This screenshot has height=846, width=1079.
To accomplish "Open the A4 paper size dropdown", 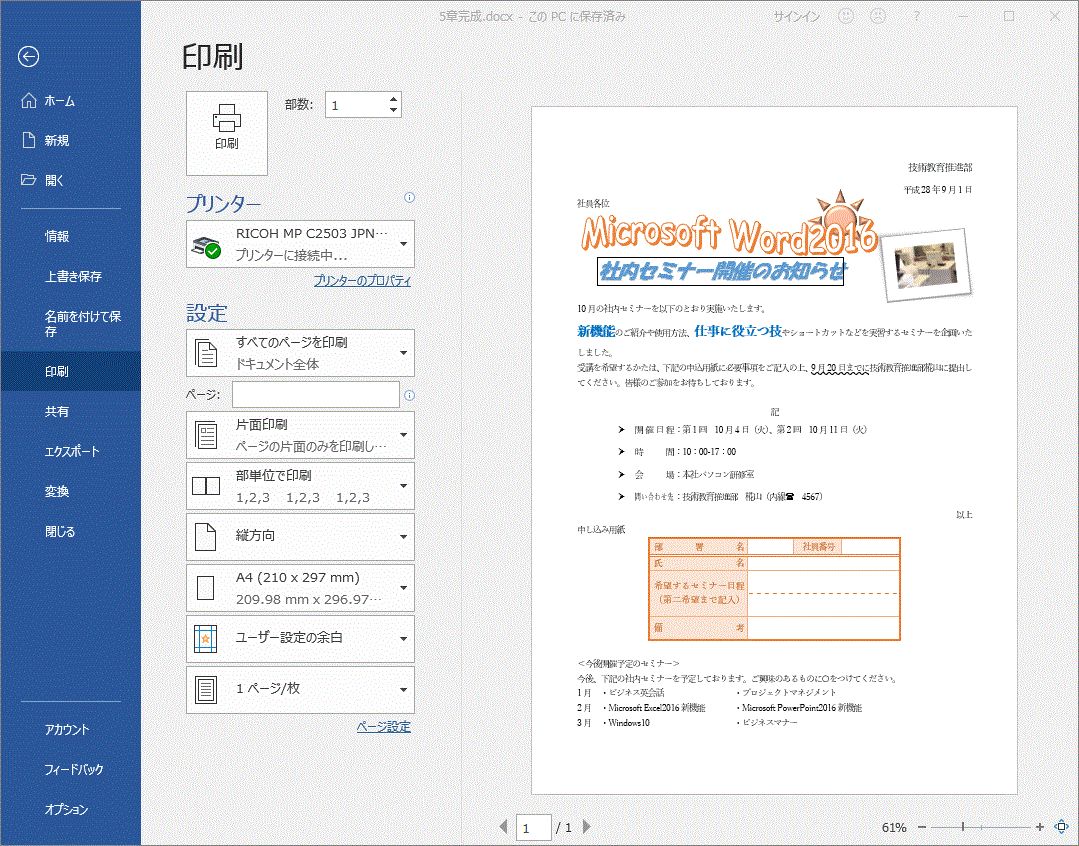I will point(300,588).
